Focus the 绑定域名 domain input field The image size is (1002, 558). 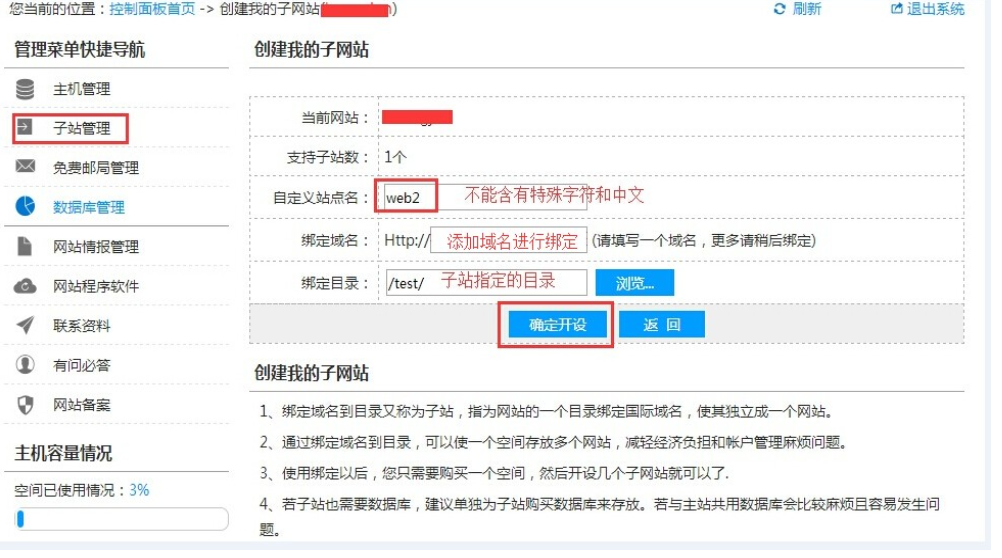pos(509,240)
